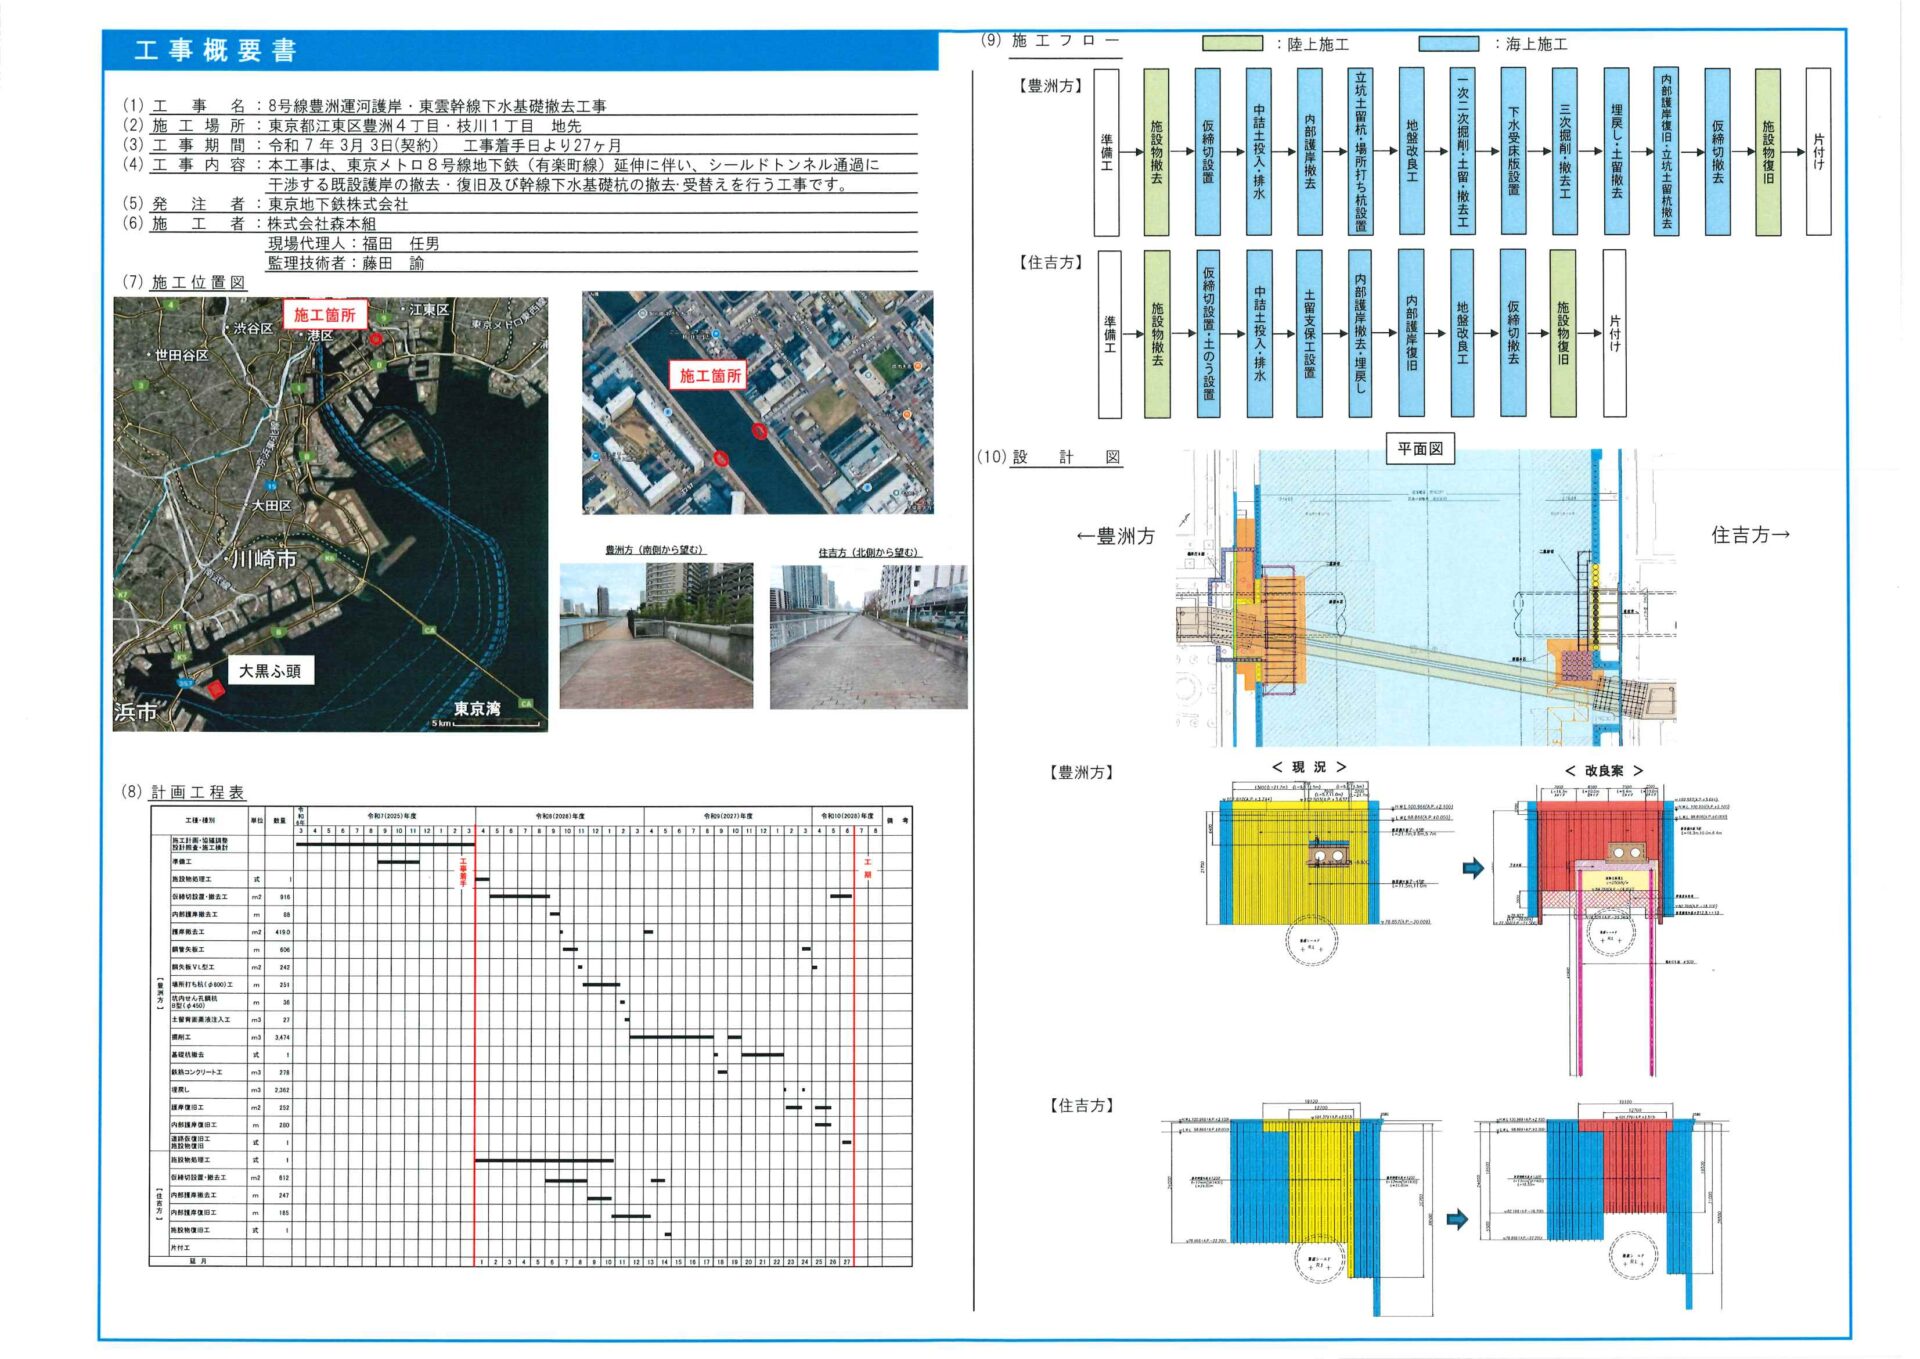
Task: Click the red 工期 marker label in the schedule
Action: coord(867,868)
